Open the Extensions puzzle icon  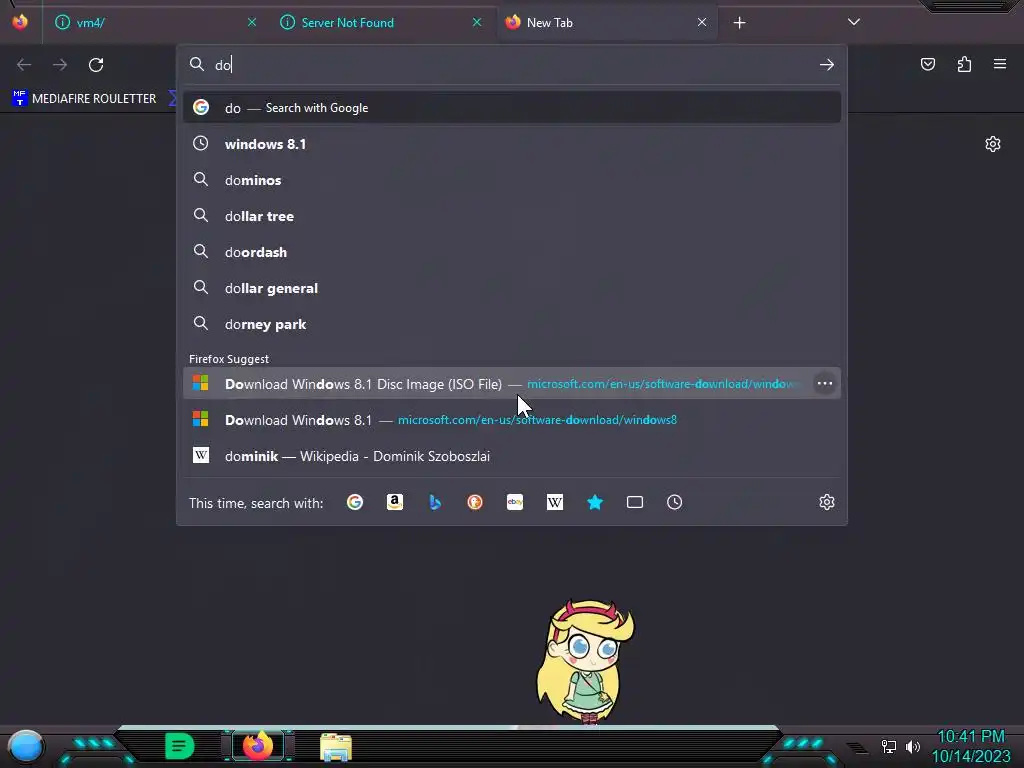pyautogui.click(x=964, y=64)
